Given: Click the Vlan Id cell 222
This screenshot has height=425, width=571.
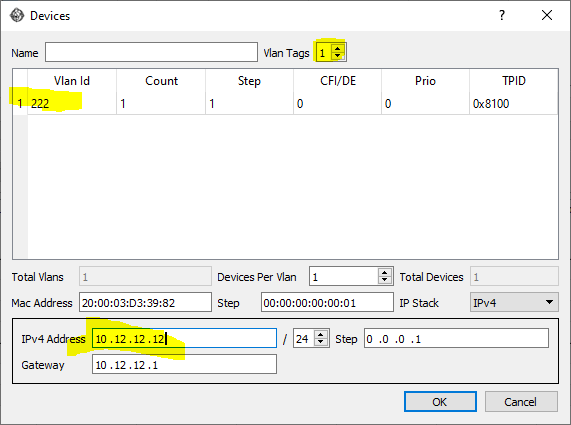Looking at the screenshot, I should click(72, 104).
